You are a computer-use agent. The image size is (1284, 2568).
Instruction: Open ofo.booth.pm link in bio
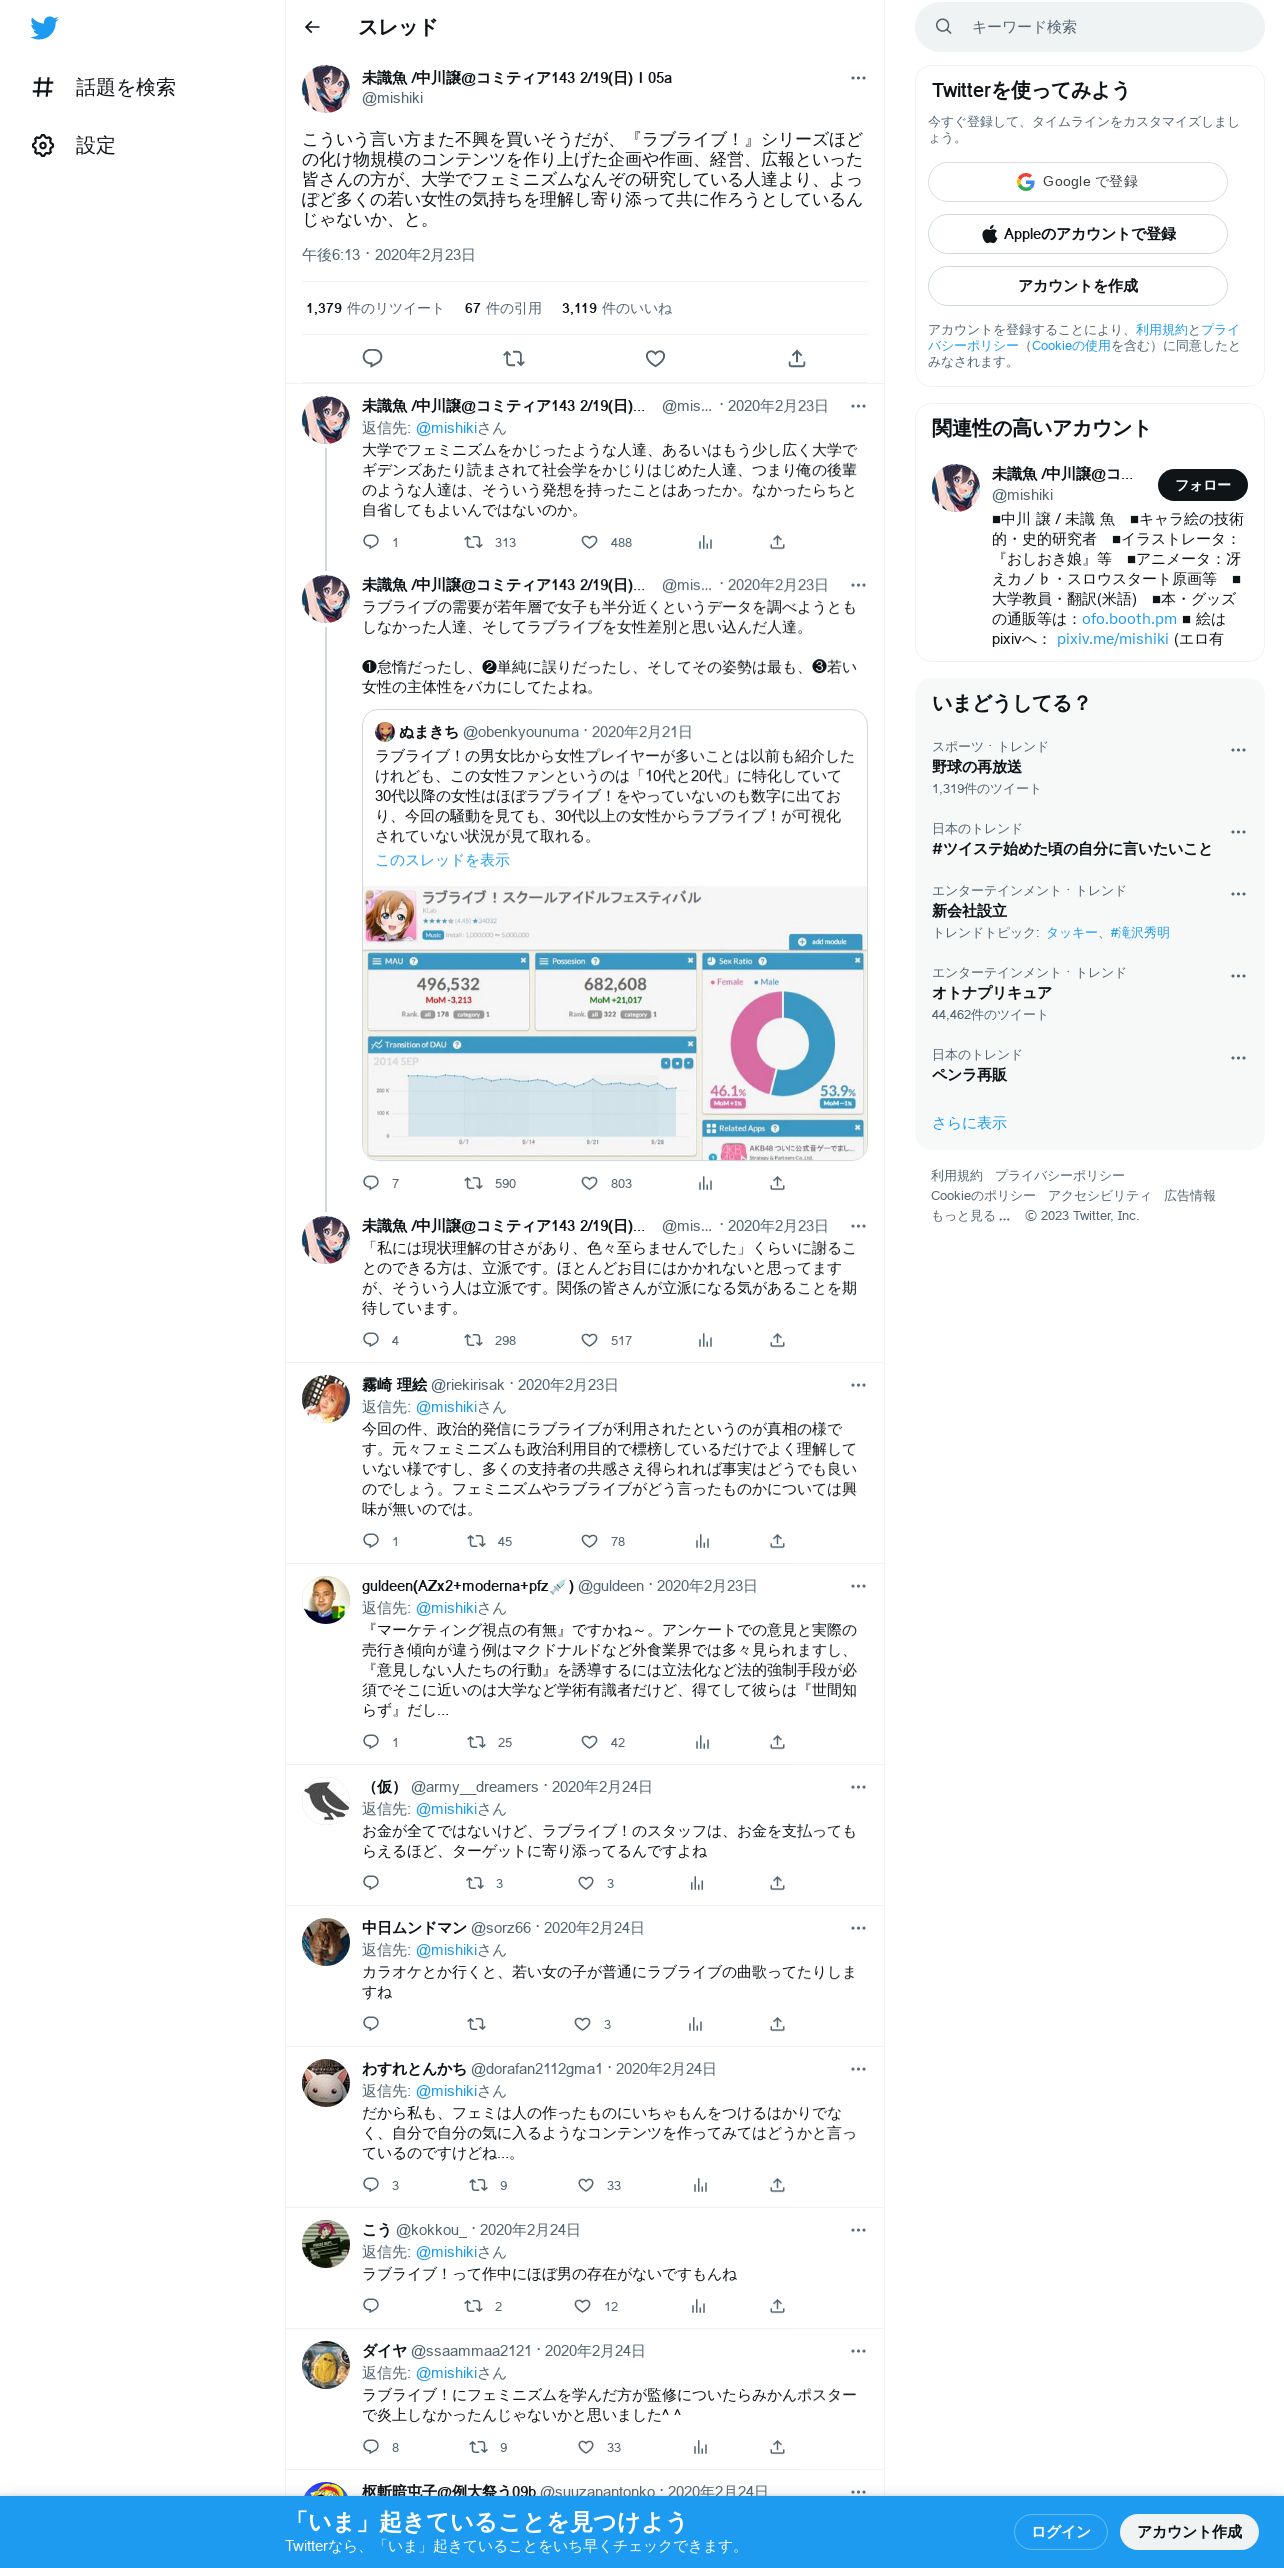point(1129,619)
